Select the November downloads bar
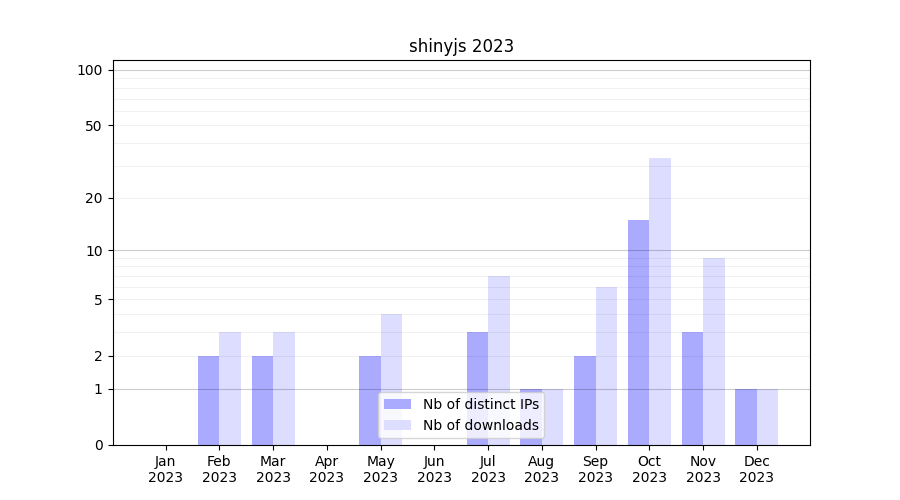900x500 pixels. coord(714,350)
